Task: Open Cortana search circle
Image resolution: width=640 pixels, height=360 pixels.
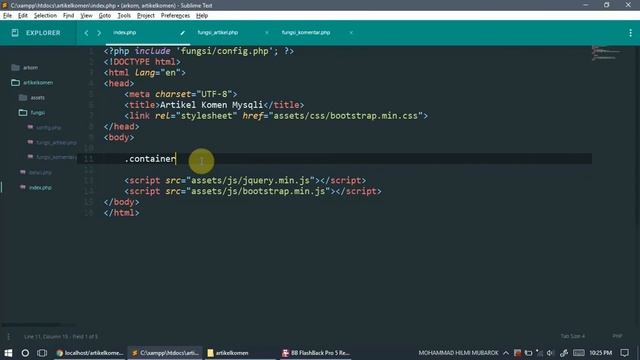Action: coord(25,353)
